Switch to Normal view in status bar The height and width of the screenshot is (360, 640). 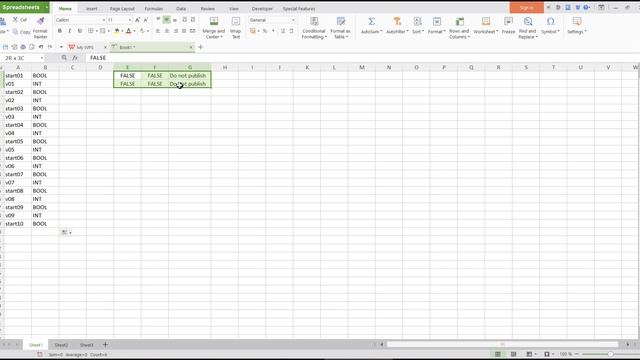point(498,354)
